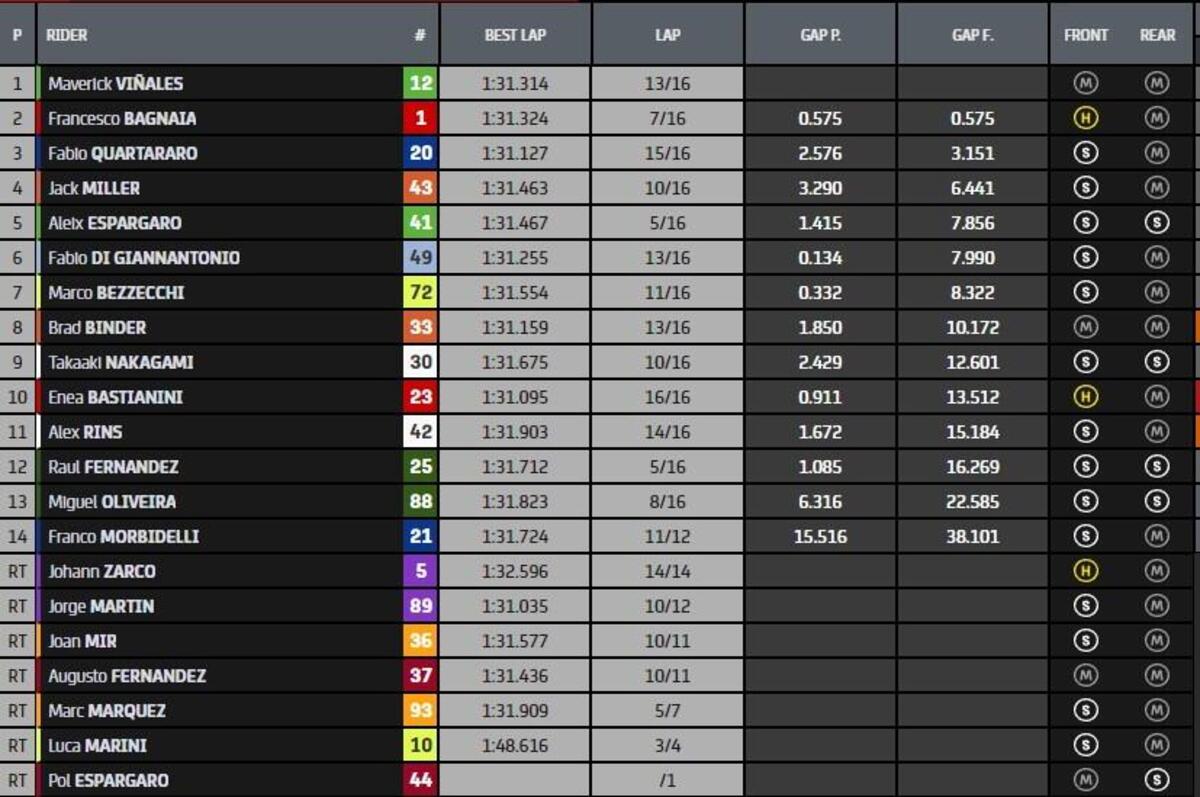Click Viñales's medium front tyre icon

1085,84
